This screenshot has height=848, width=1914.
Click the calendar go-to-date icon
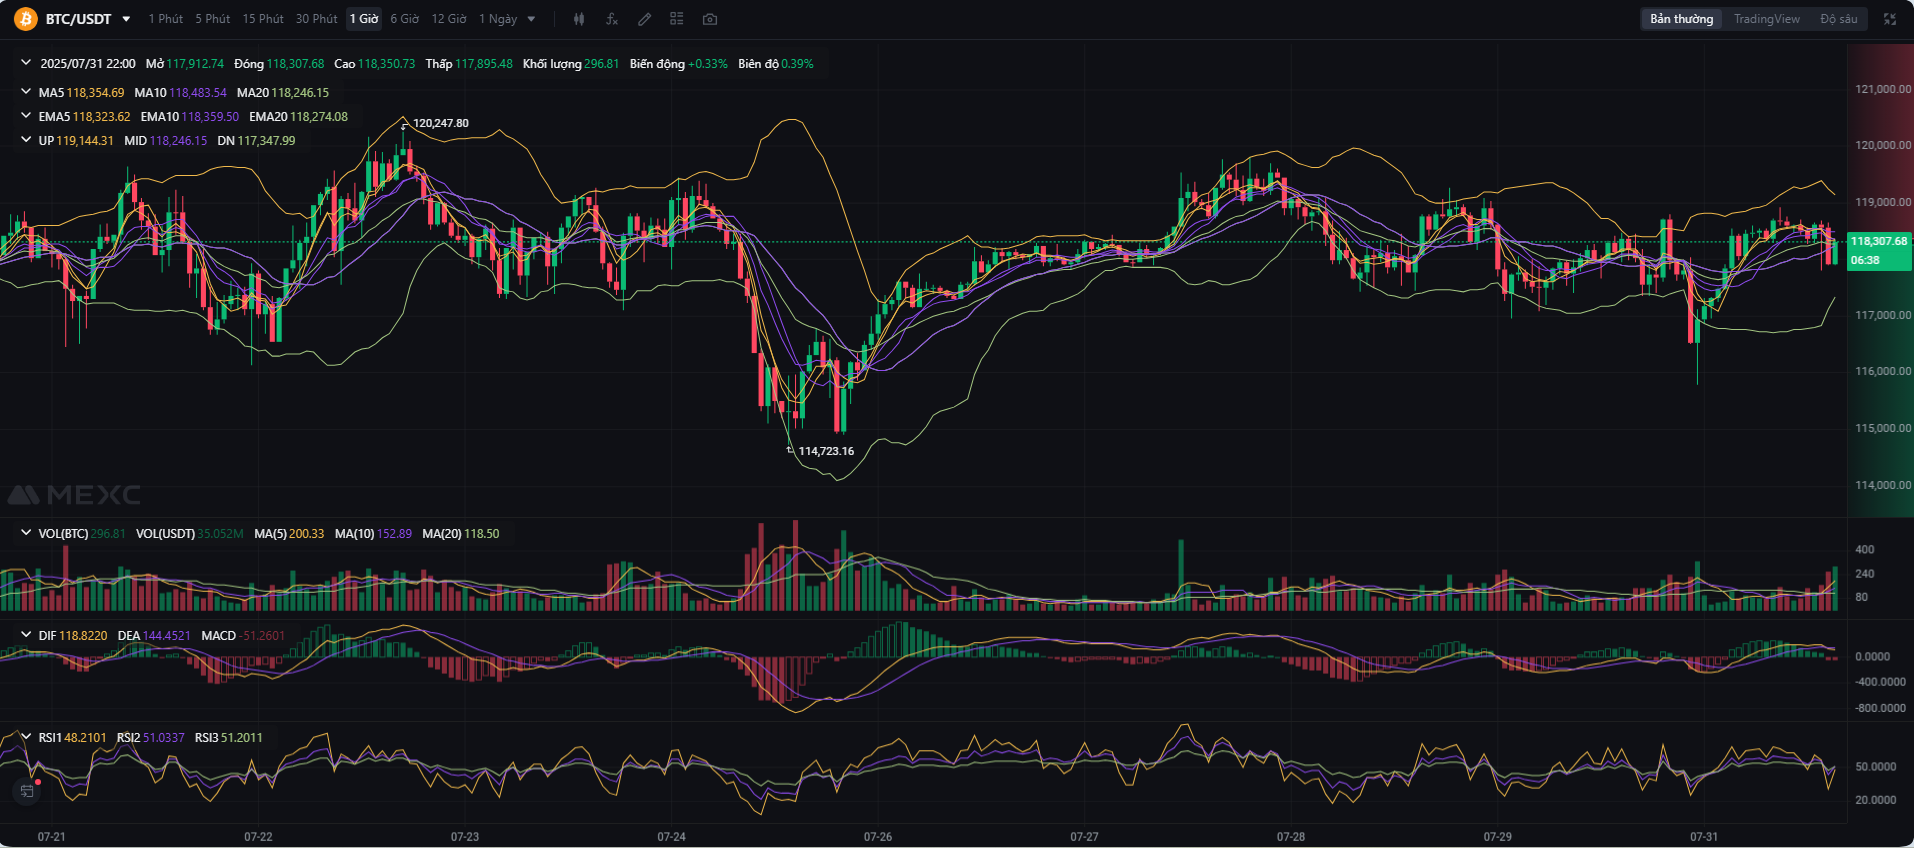pos(27,791)
